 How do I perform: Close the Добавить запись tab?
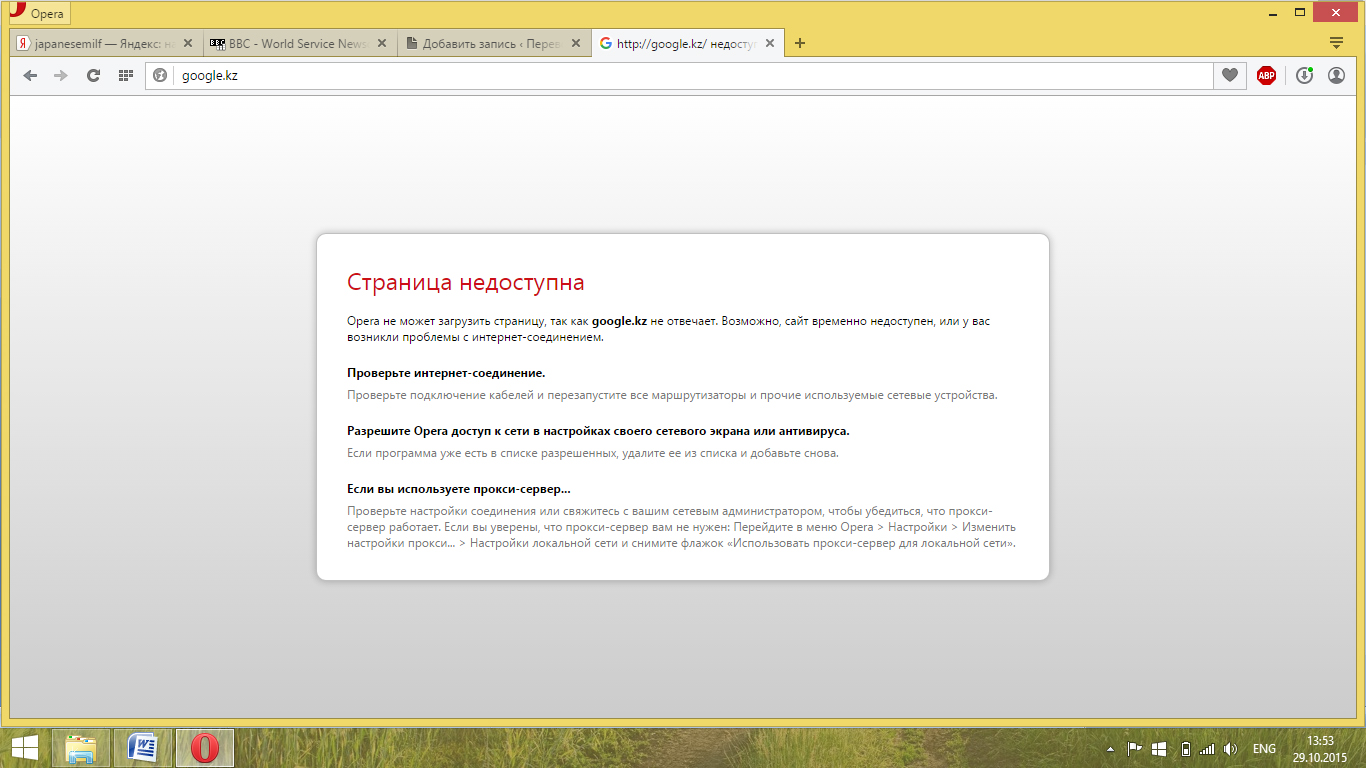(x=575, y=44)
